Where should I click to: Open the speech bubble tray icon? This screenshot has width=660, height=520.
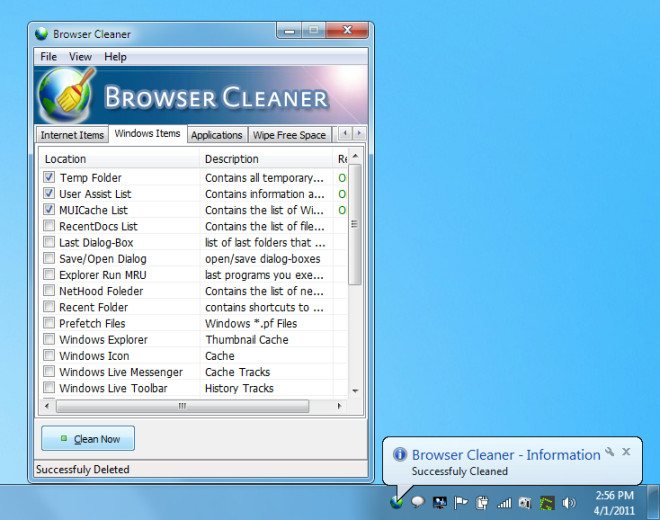click(x=418, y=502)
